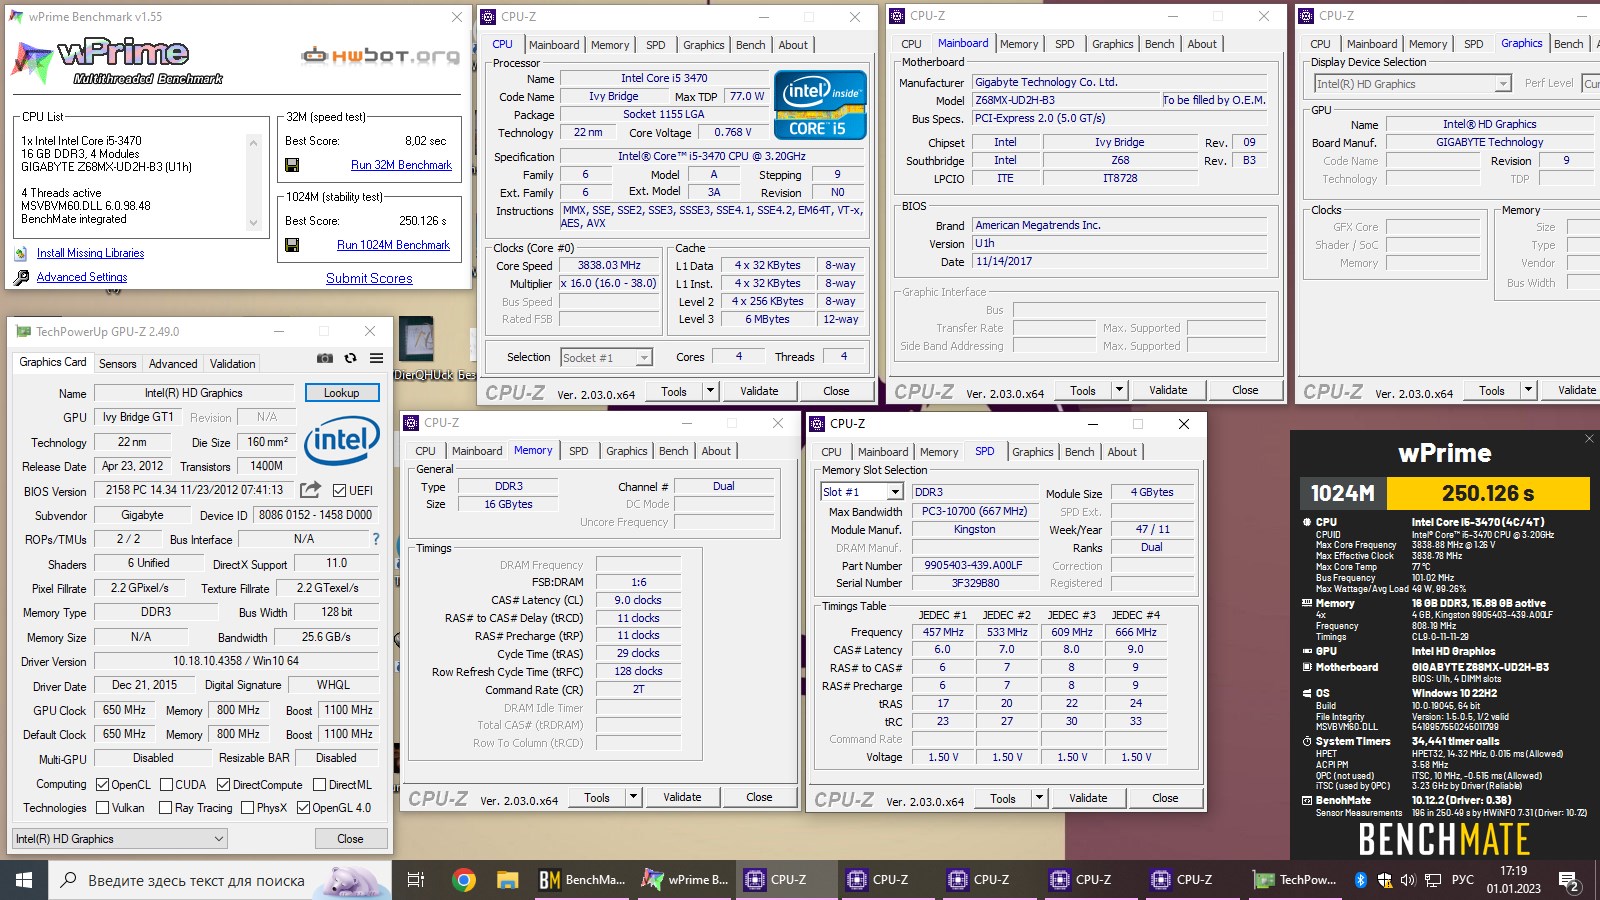Switch to wPrime Benchmark taskbar button
The height and width of the screenshot is (900, 1600).
coord(686,880)
